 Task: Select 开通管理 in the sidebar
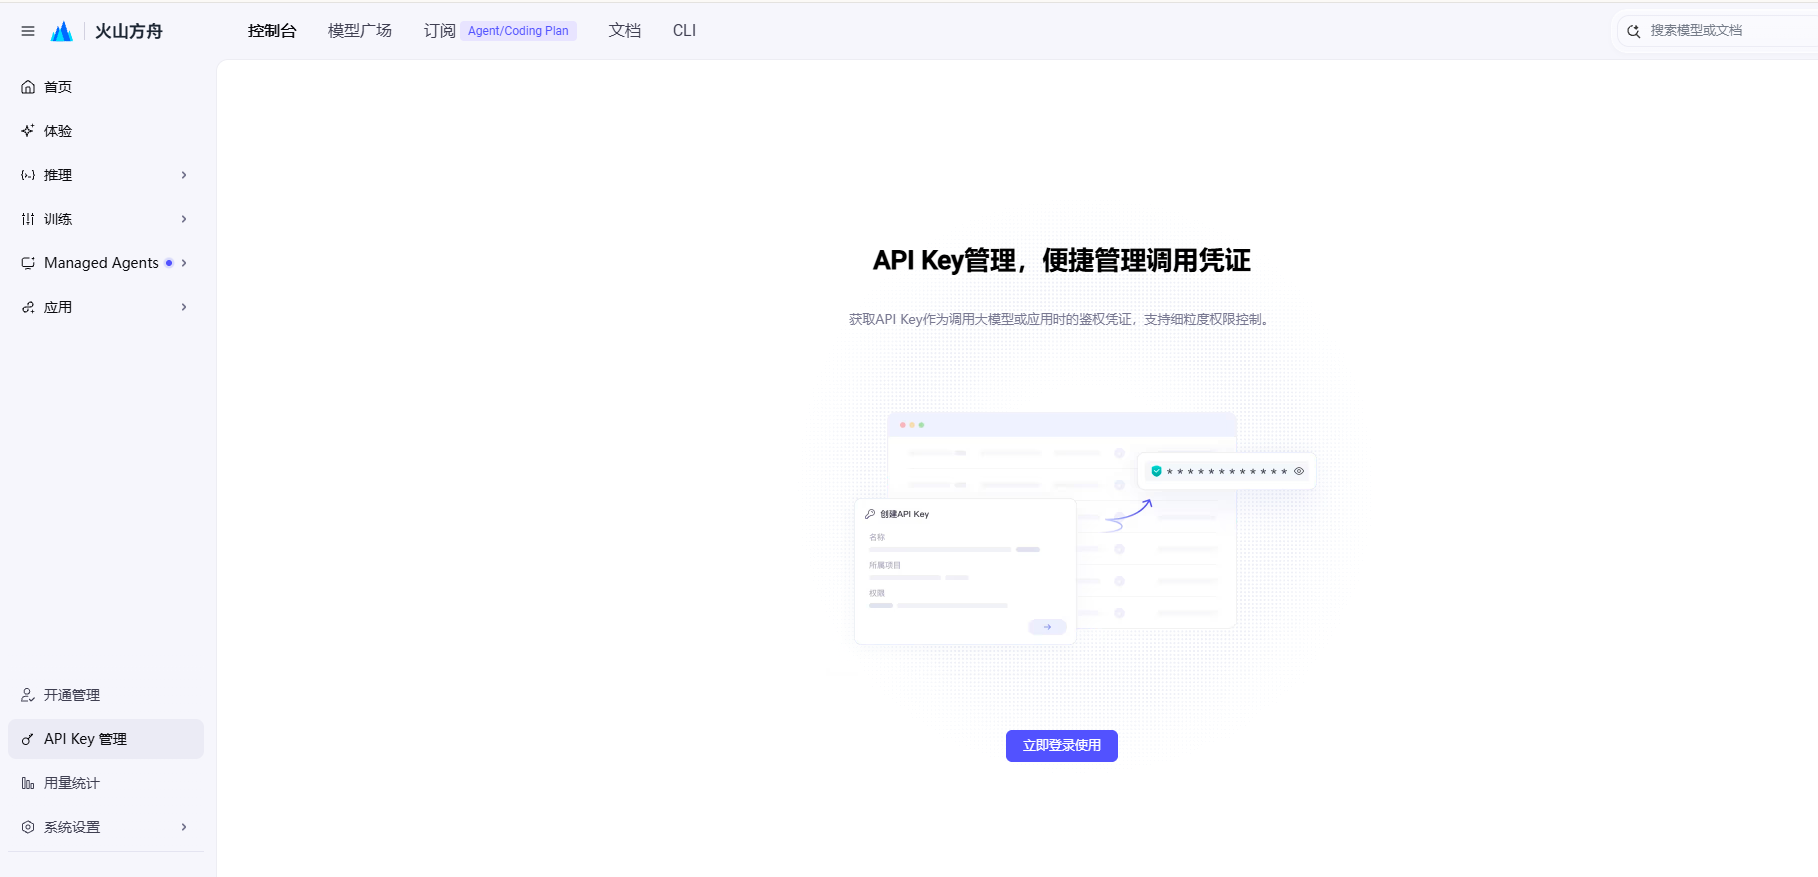click(106, 695)
